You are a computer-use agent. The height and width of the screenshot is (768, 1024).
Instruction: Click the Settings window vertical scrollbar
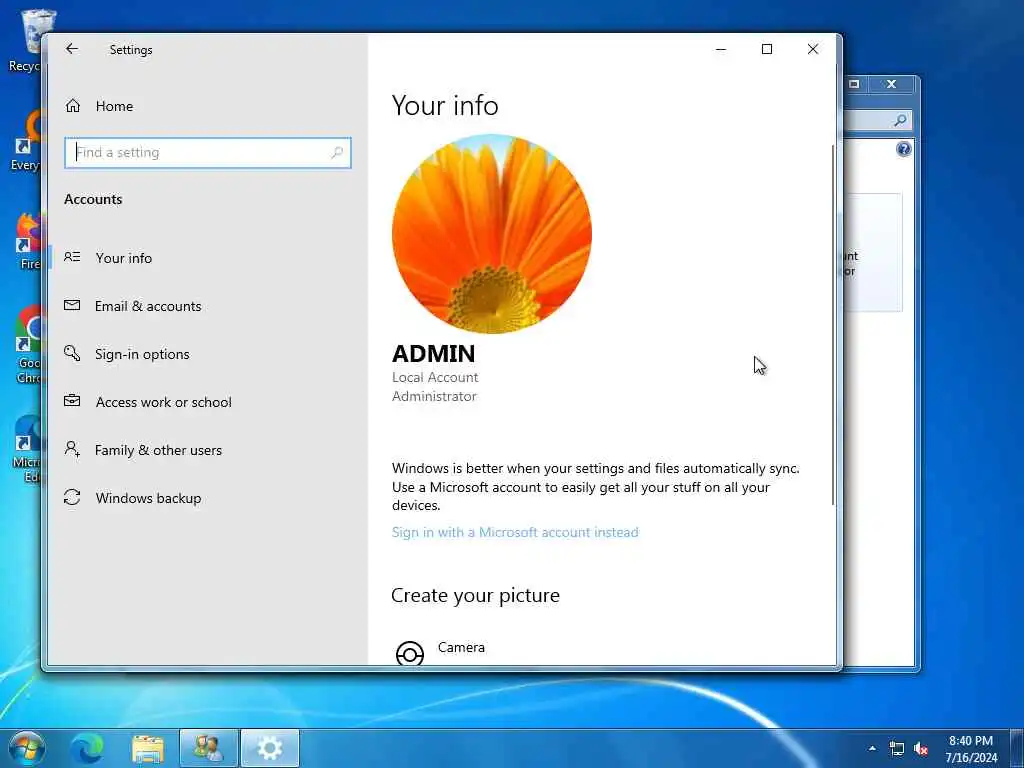[x=833, y=324]
